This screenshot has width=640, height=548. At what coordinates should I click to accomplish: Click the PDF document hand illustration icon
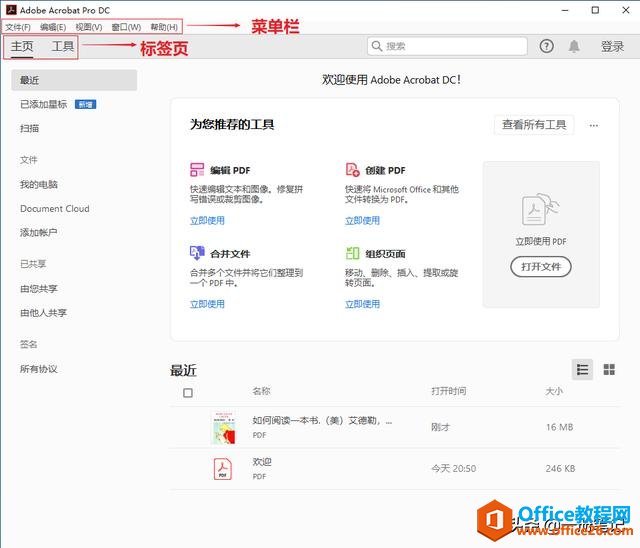pos(541,209)
